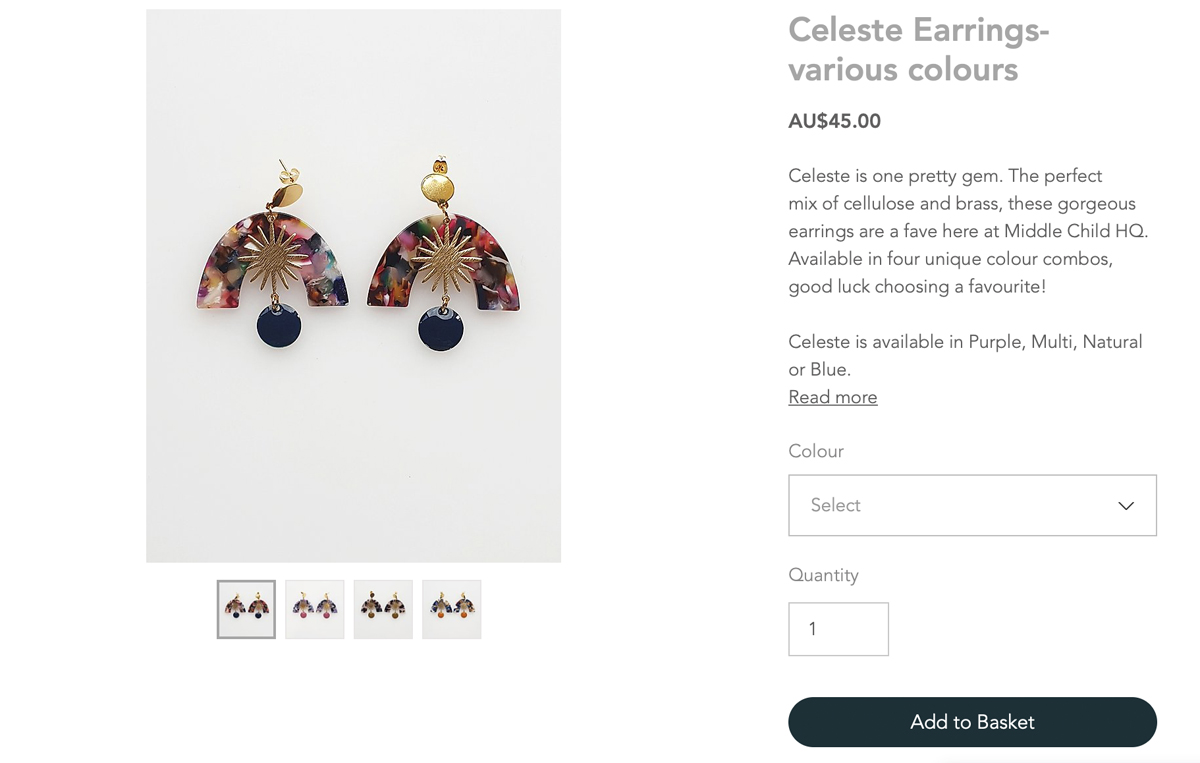The image size is (1200, 763).
Task: Click the AU$45.00 price text
Action: (x=834, y=121)
